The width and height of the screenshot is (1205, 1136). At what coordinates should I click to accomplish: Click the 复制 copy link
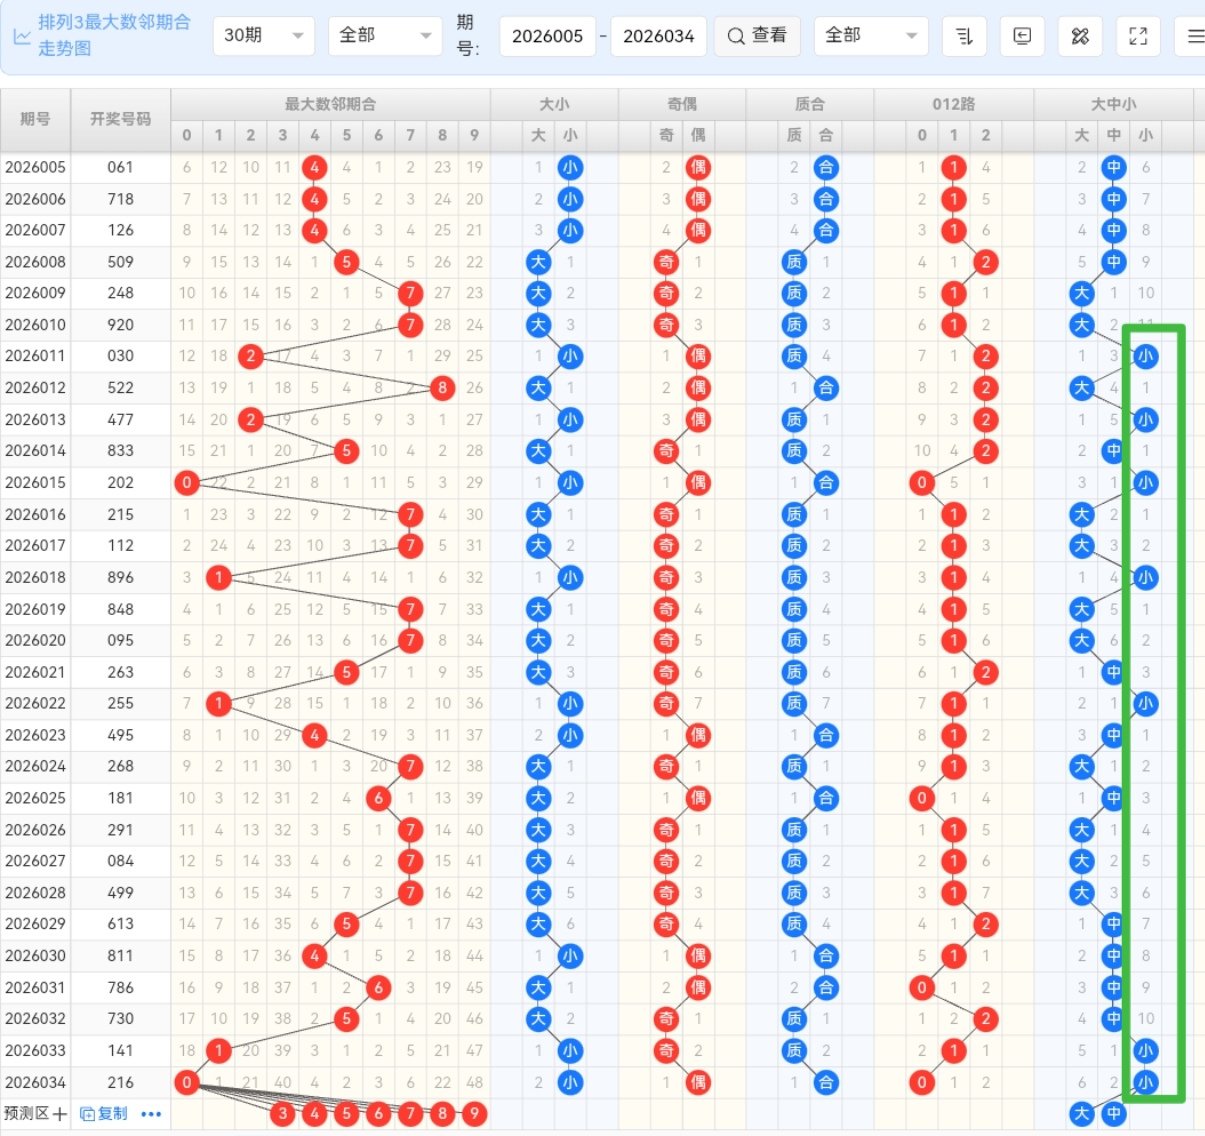104,1114
